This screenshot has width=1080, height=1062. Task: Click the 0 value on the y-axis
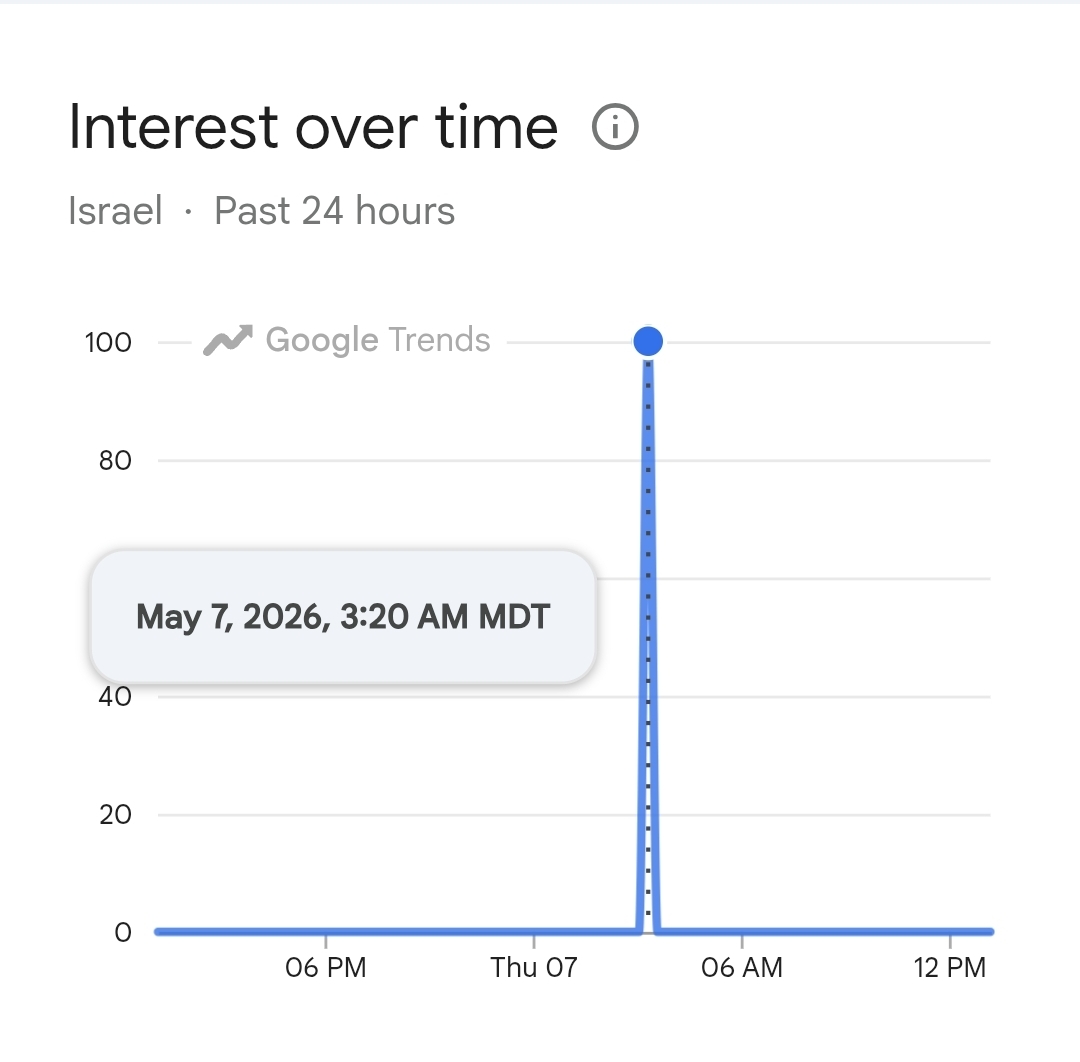(123, 933)
